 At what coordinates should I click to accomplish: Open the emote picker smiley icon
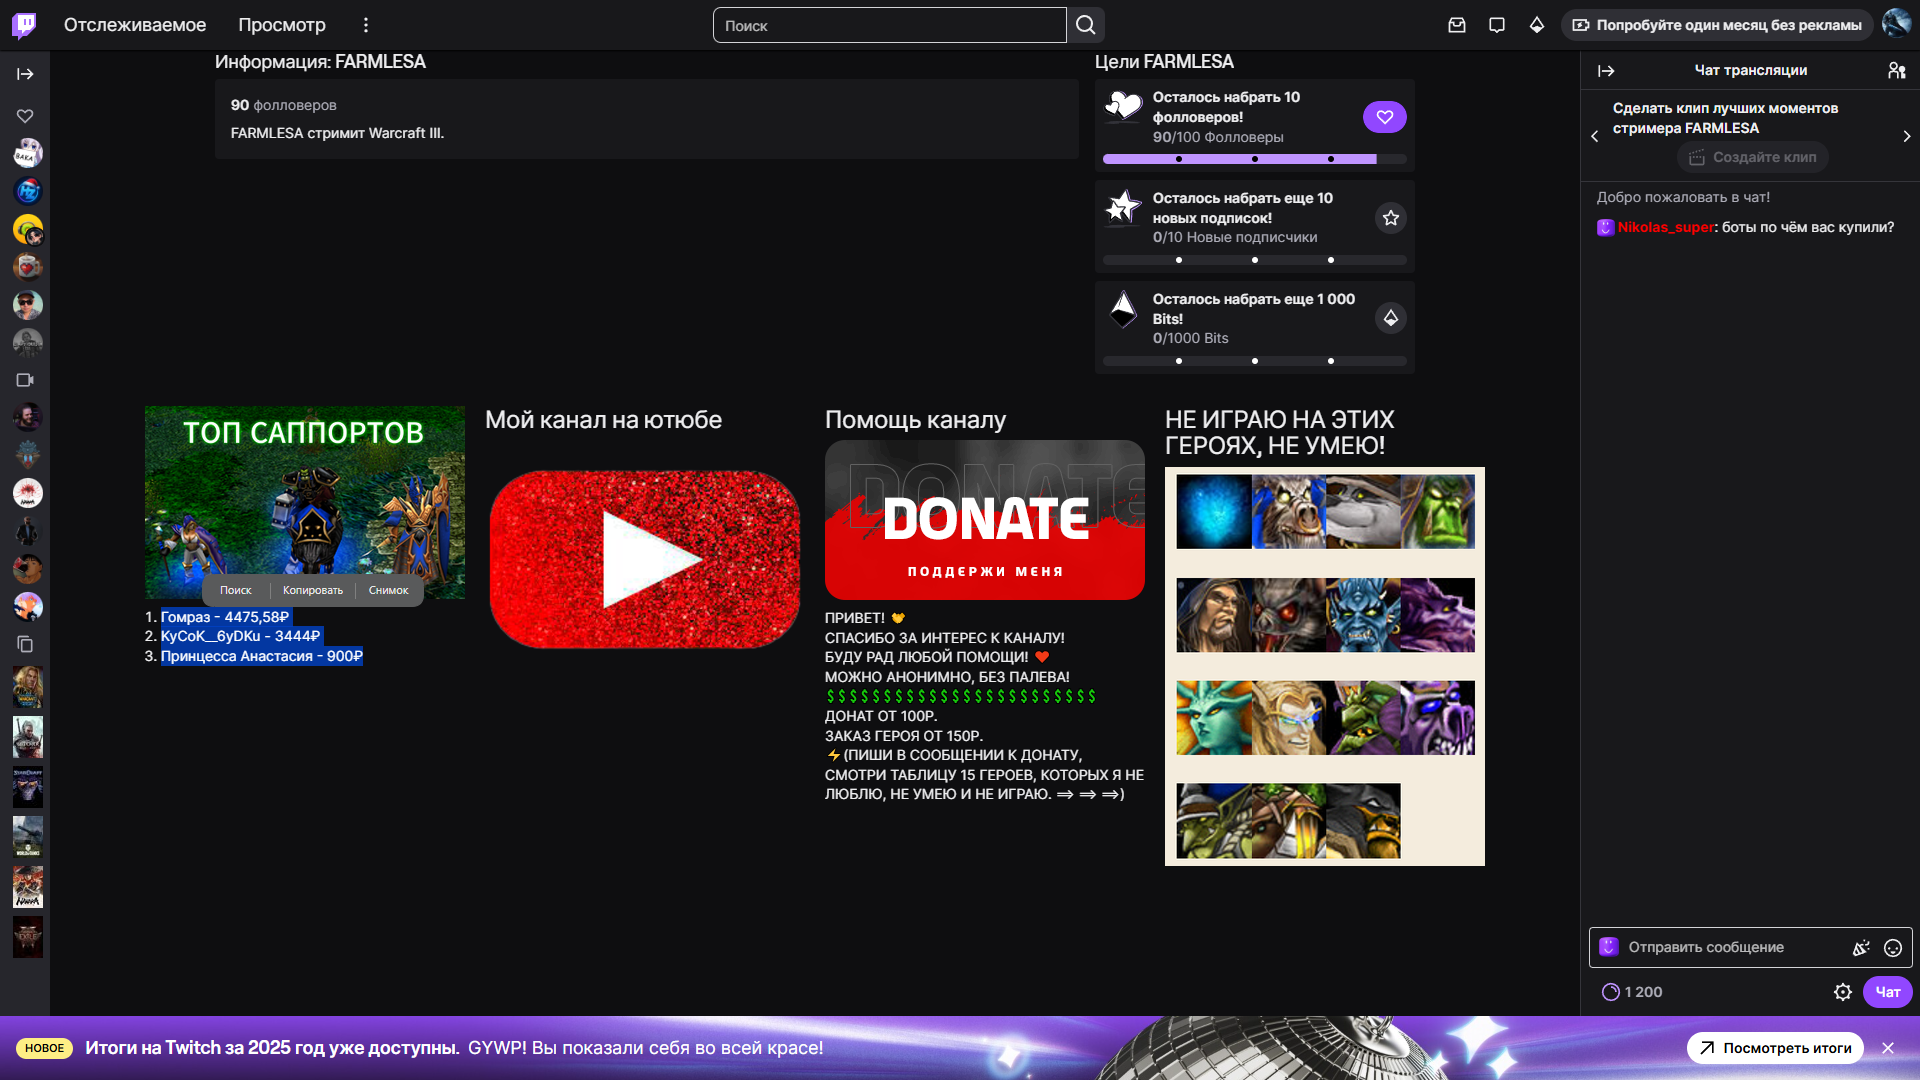click(1893, 948)
